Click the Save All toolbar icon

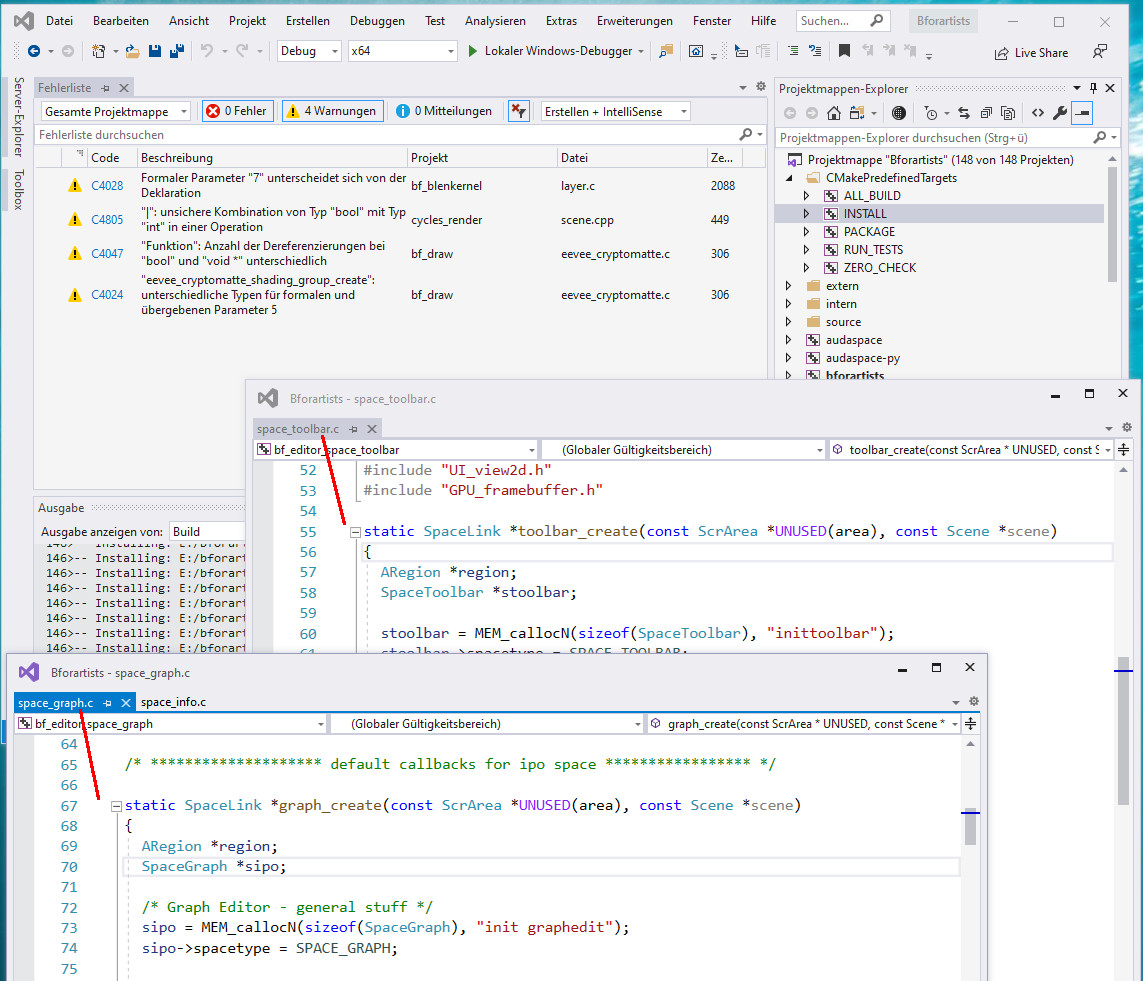[176, 51]
